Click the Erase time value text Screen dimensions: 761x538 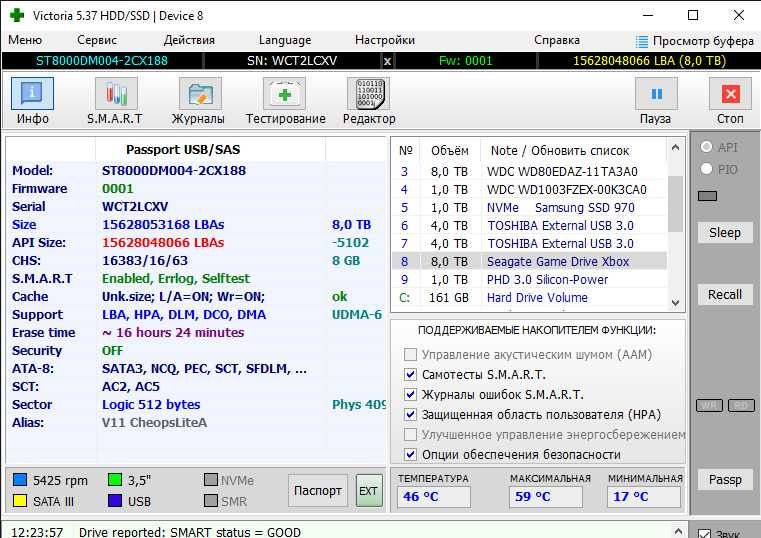(x=173, y=333)
